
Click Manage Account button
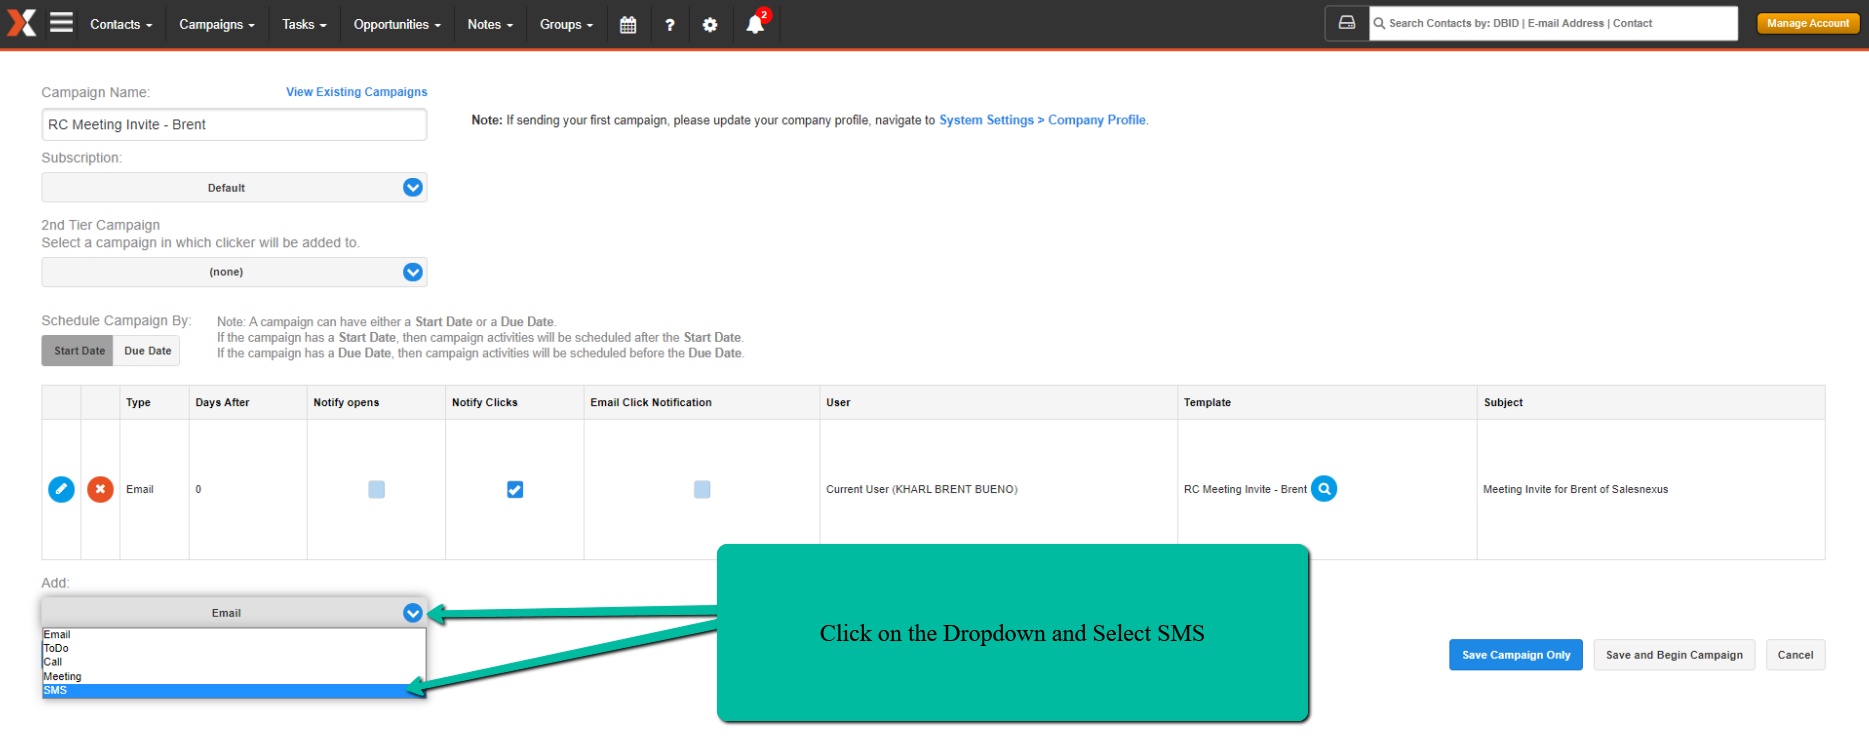pos(1808,23)
